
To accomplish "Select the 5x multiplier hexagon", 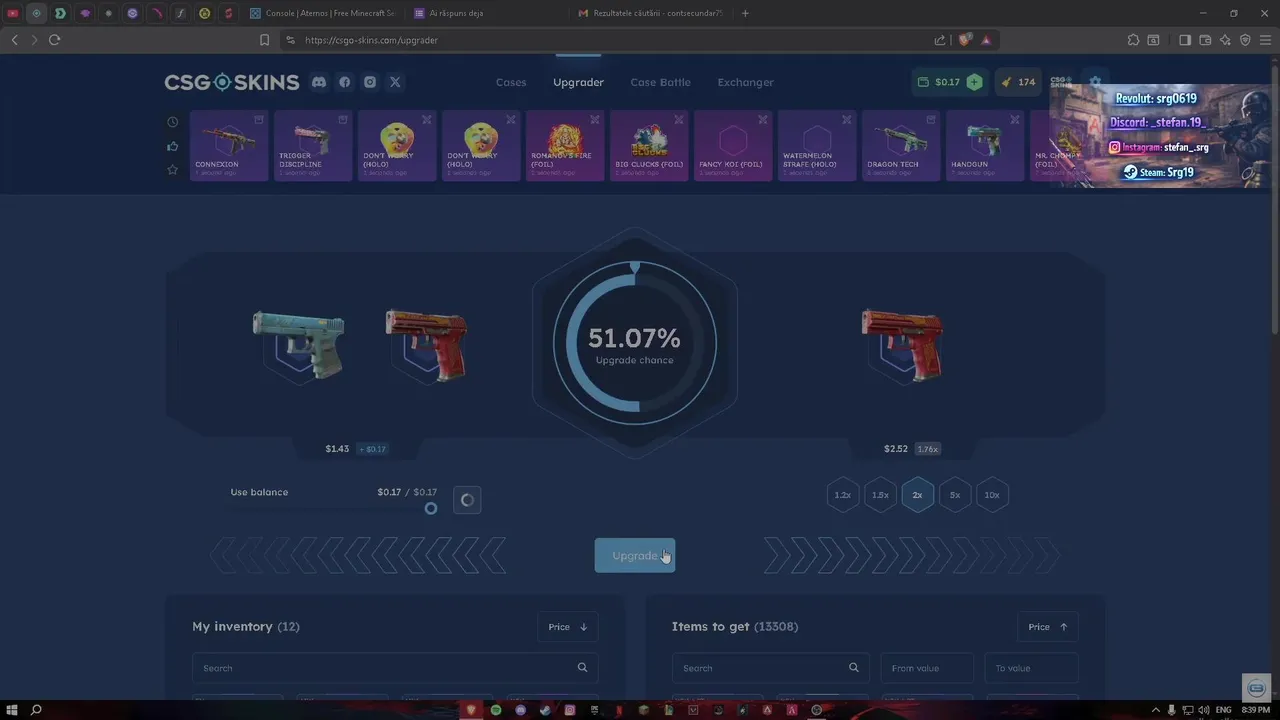I will coord(955,495).
